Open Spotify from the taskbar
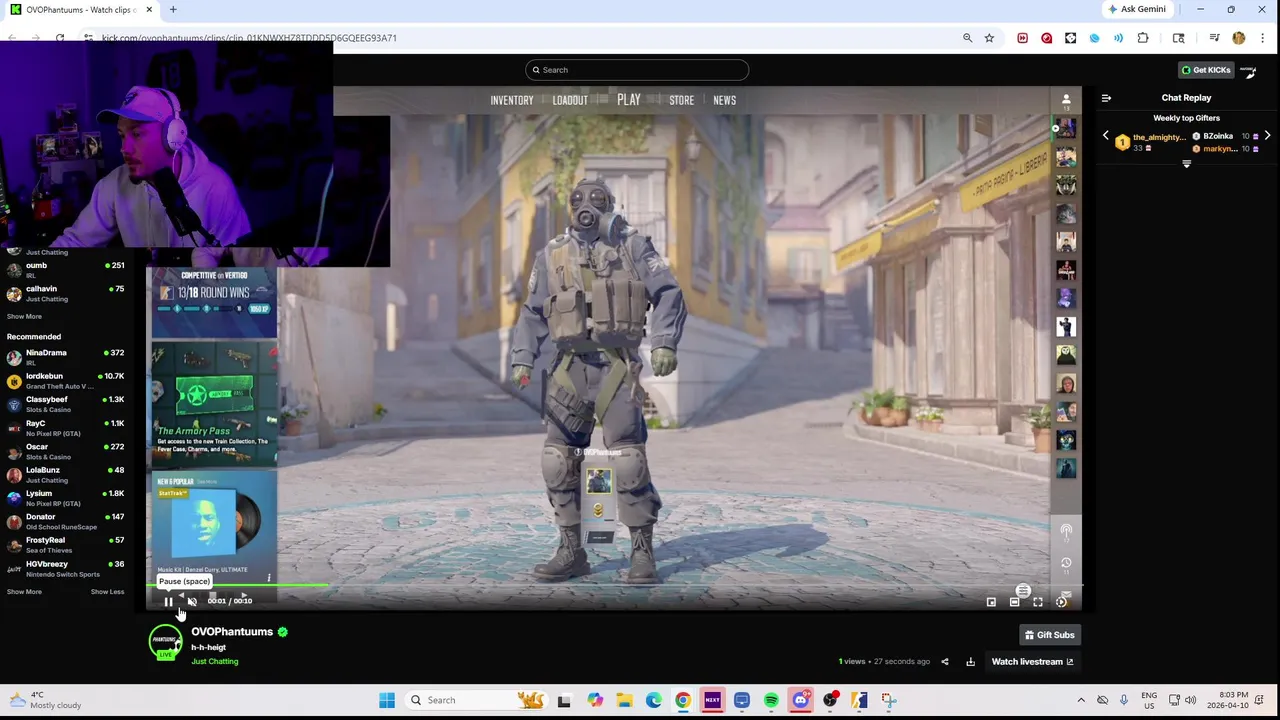 click(771, 700)
